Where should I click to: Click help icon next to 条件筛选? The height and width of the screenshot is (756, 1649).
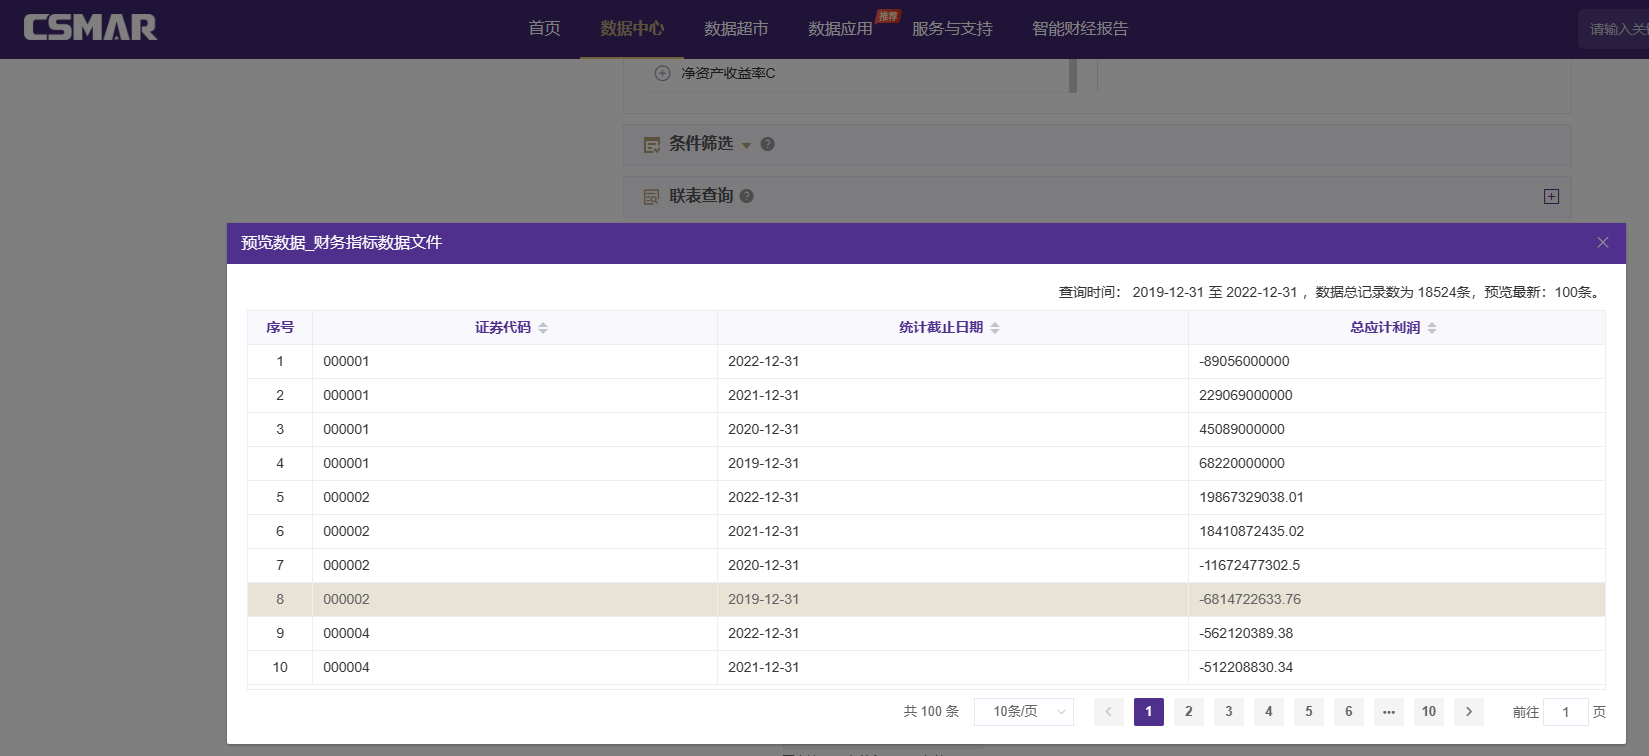pyautogui.click(x=767, y=144)
